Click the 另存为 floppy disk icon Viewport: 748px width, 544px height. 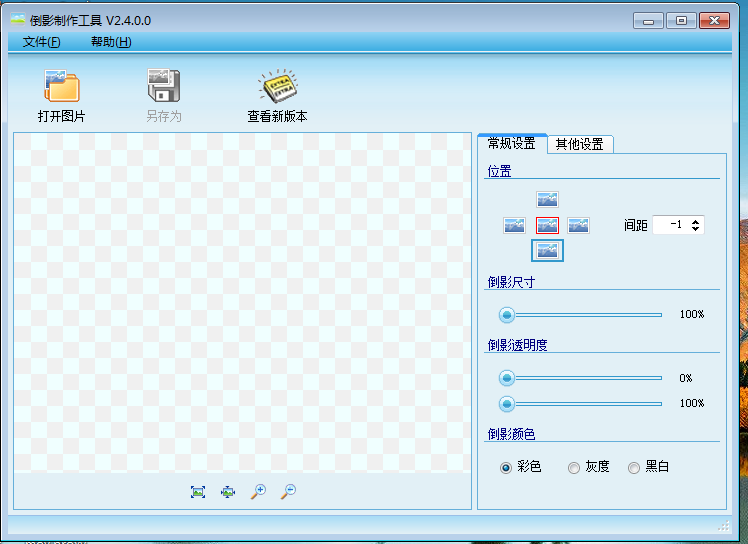click(x=163, y=87)
